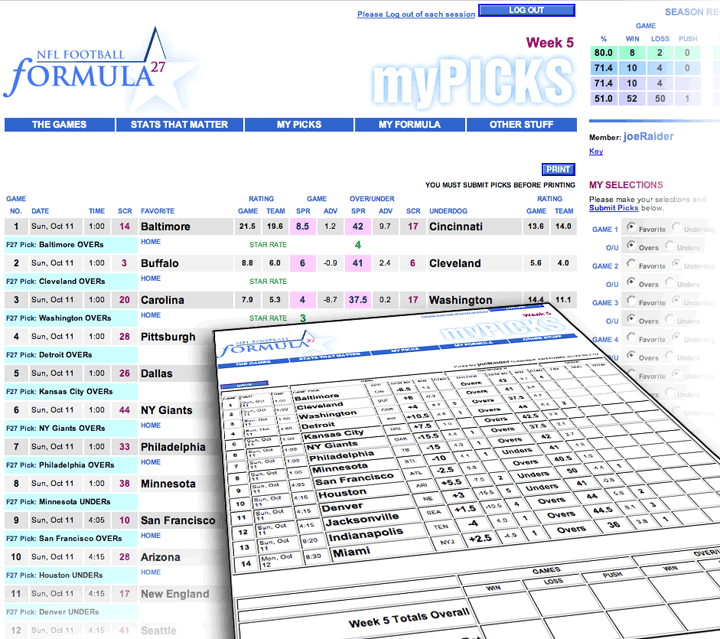Select Favorite for GAME 4
720x639 pixels.
[x=631, y=336]
